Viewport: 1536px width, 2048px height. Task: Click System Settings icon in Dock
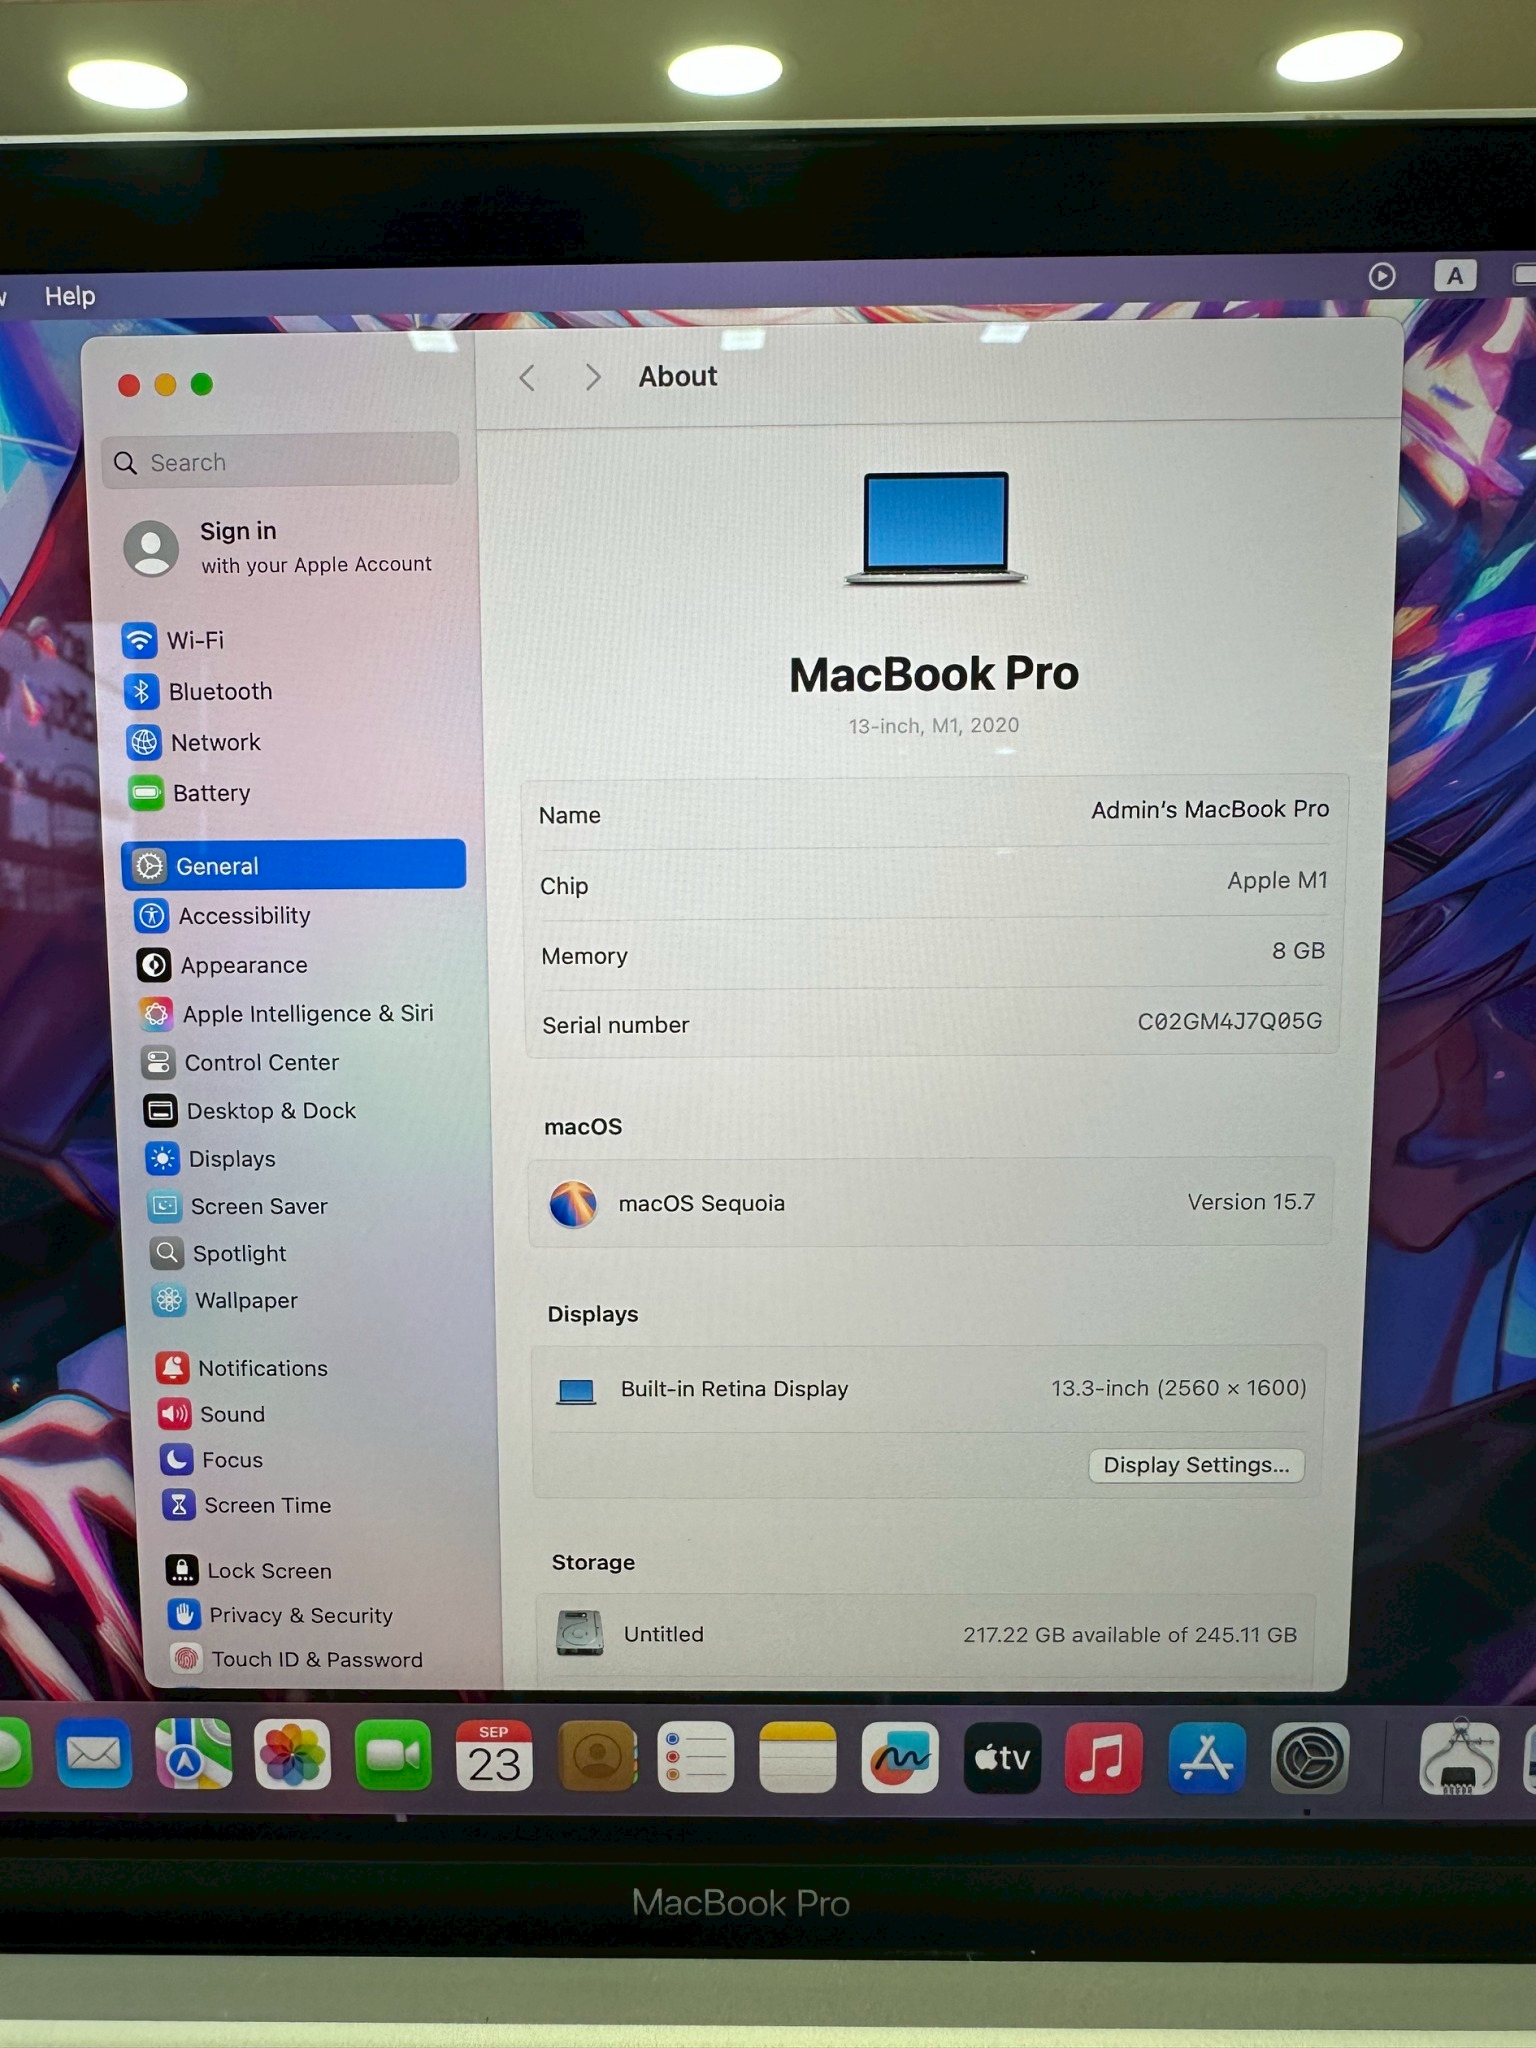1309,1759
